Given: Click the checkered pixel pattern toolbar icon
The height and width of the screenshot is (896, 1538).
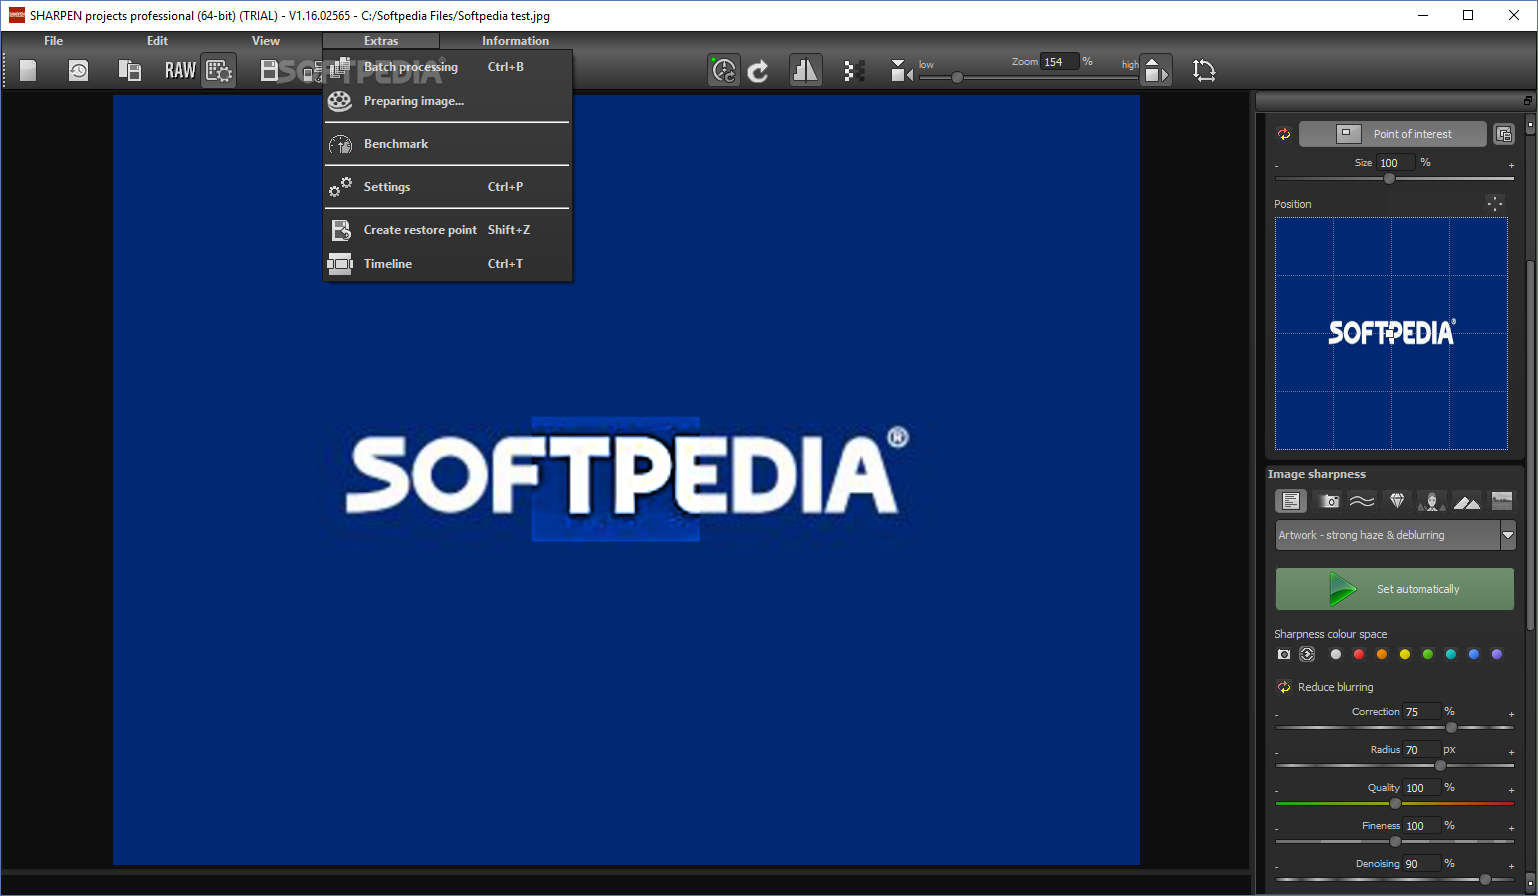Looking at the screenshot, I should 854,70.
